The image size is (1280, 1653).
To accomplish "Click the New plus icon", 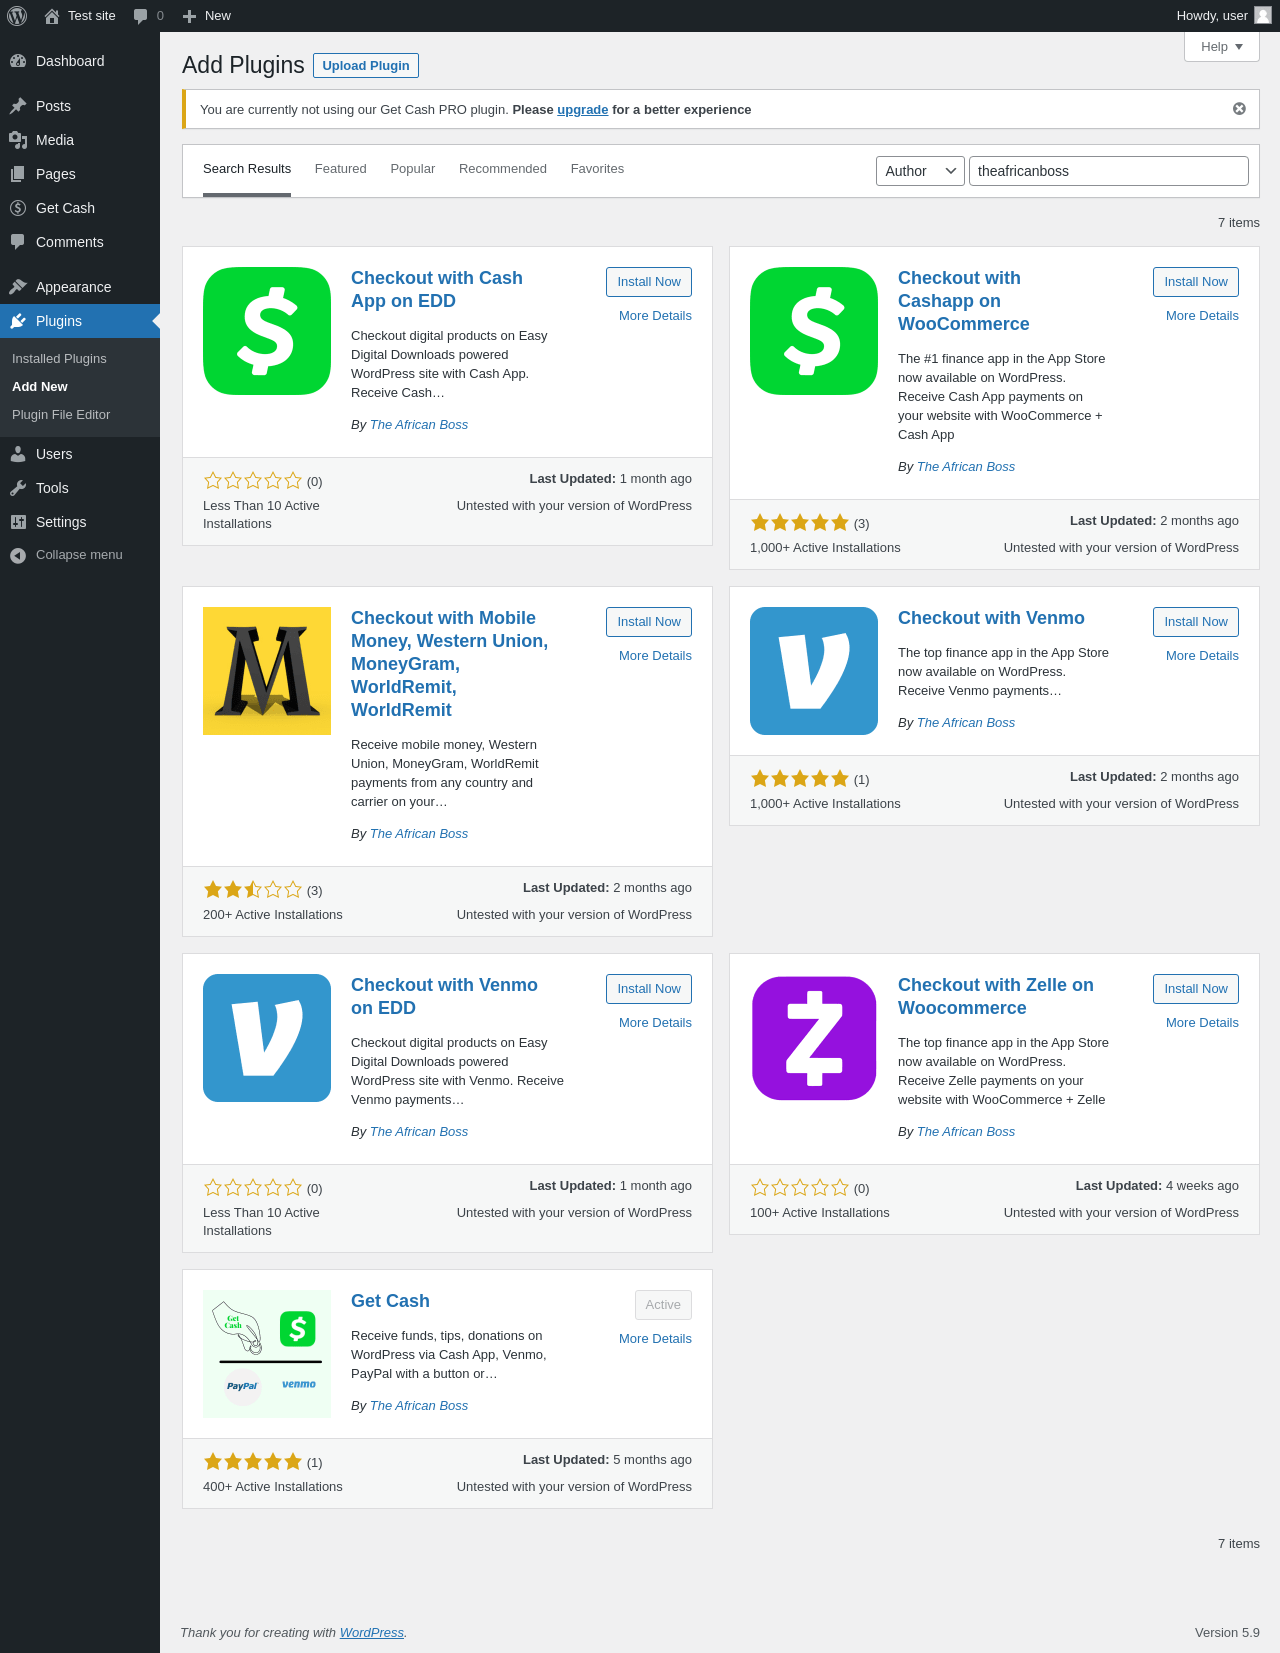I will click(189, 16).
